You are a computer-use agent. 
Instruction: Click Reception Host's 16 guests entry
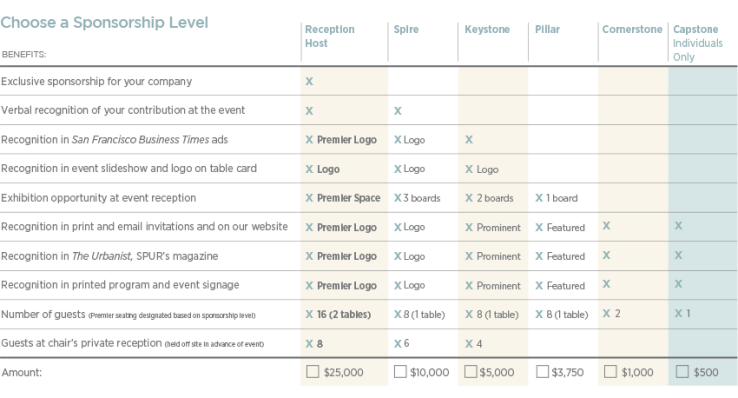[x=338, y=314]
